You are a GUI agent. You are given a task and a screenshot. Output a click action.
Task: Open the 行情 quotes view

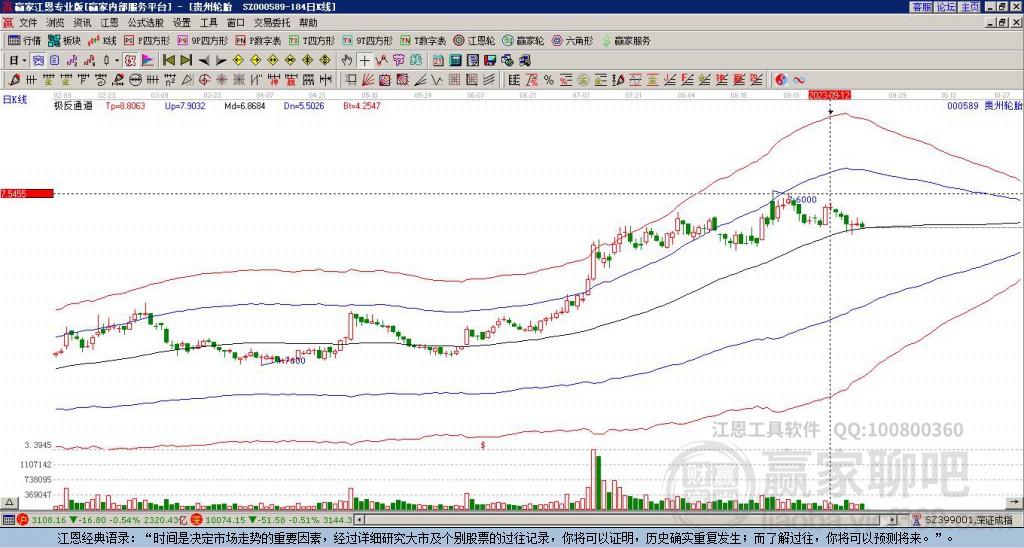(25, 40)
